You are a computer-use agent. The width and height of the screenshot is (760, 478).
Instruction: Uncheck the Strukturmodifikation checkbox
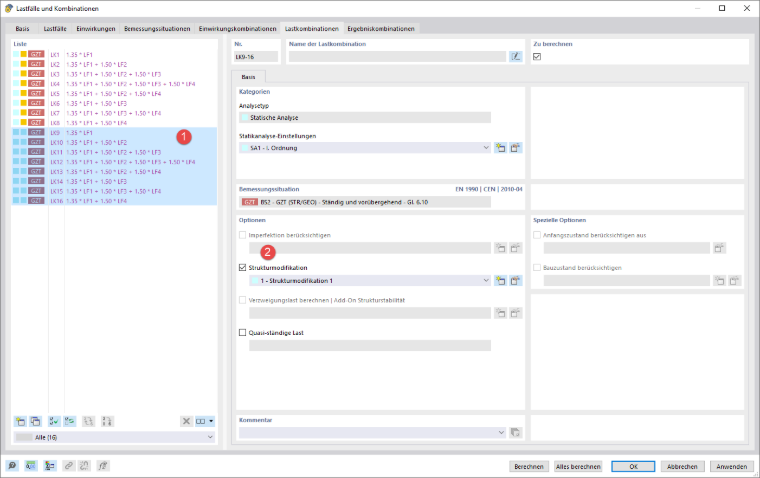(x=242, y=268)
